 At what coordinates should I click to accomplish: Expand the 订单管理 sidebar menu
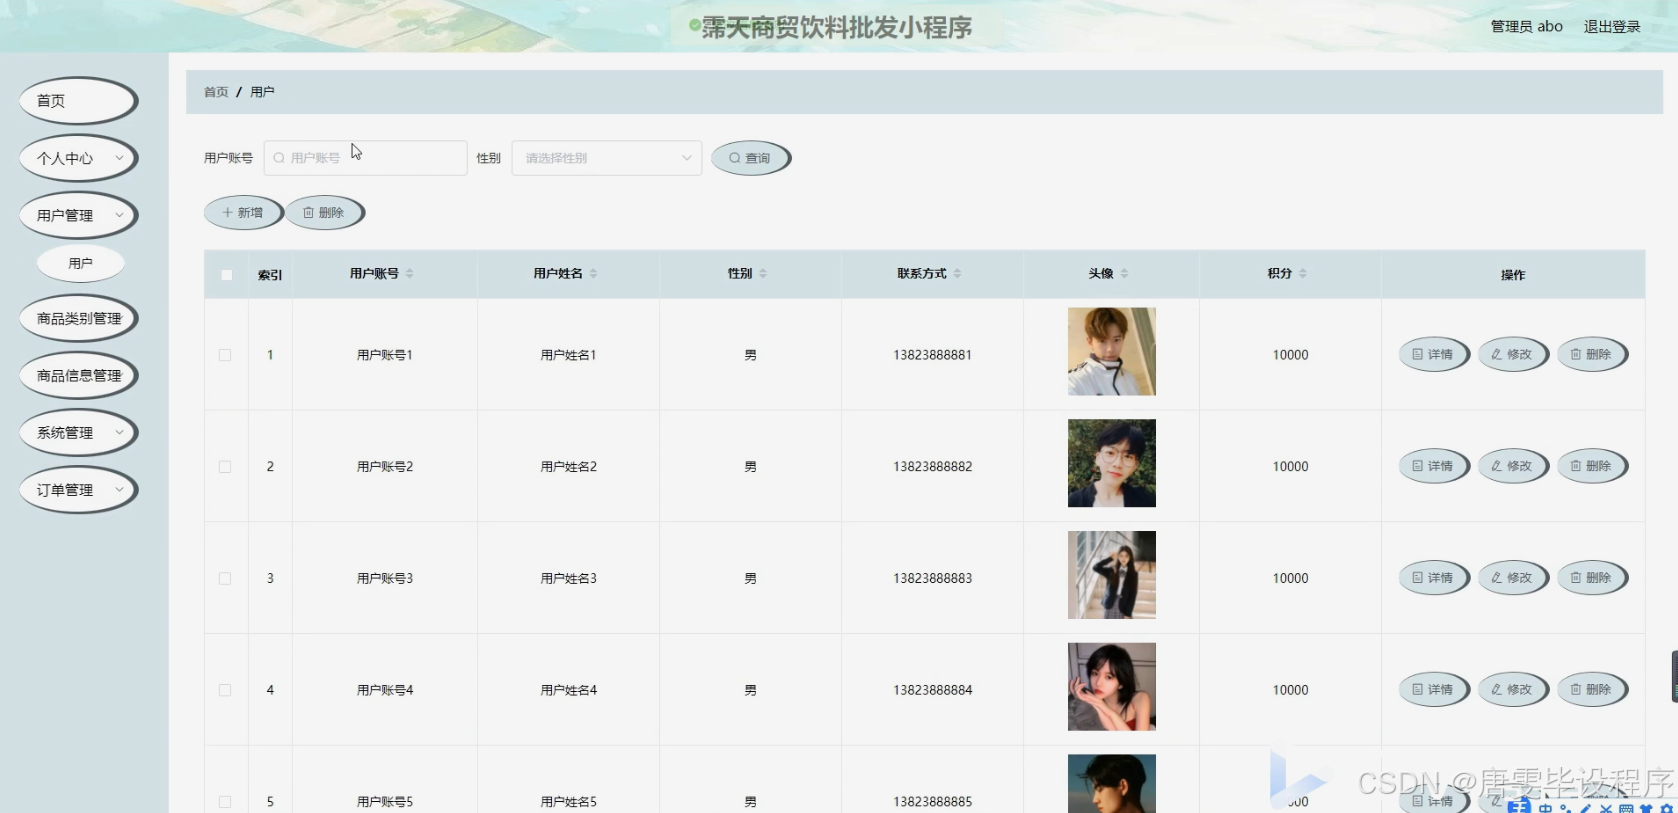tap(78, 490)
